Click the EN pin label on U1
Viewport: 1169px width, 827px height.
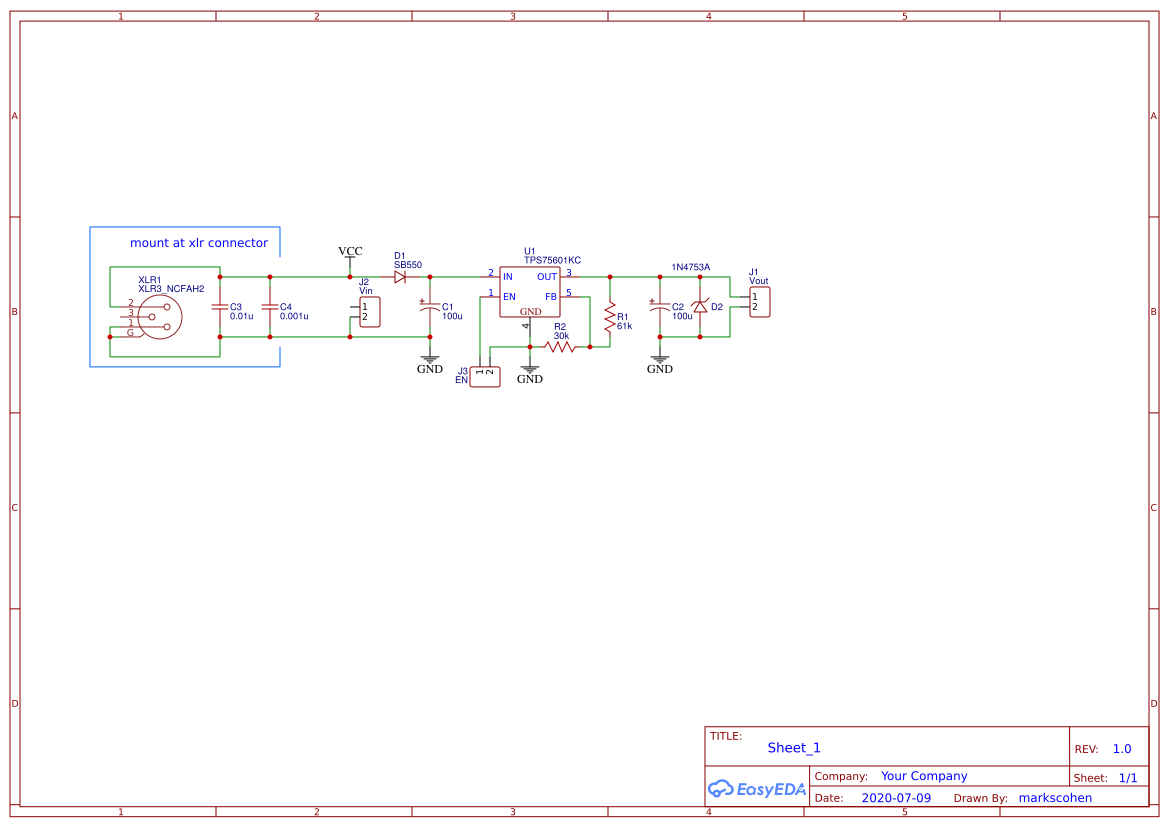pos(509,297)
